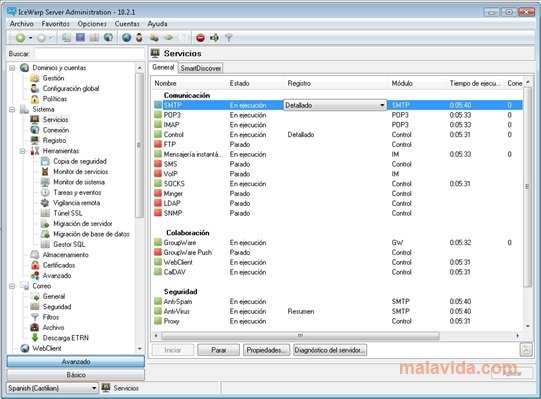Click the Descarga ETRN green arrow icon

click(x=35, y=338)
